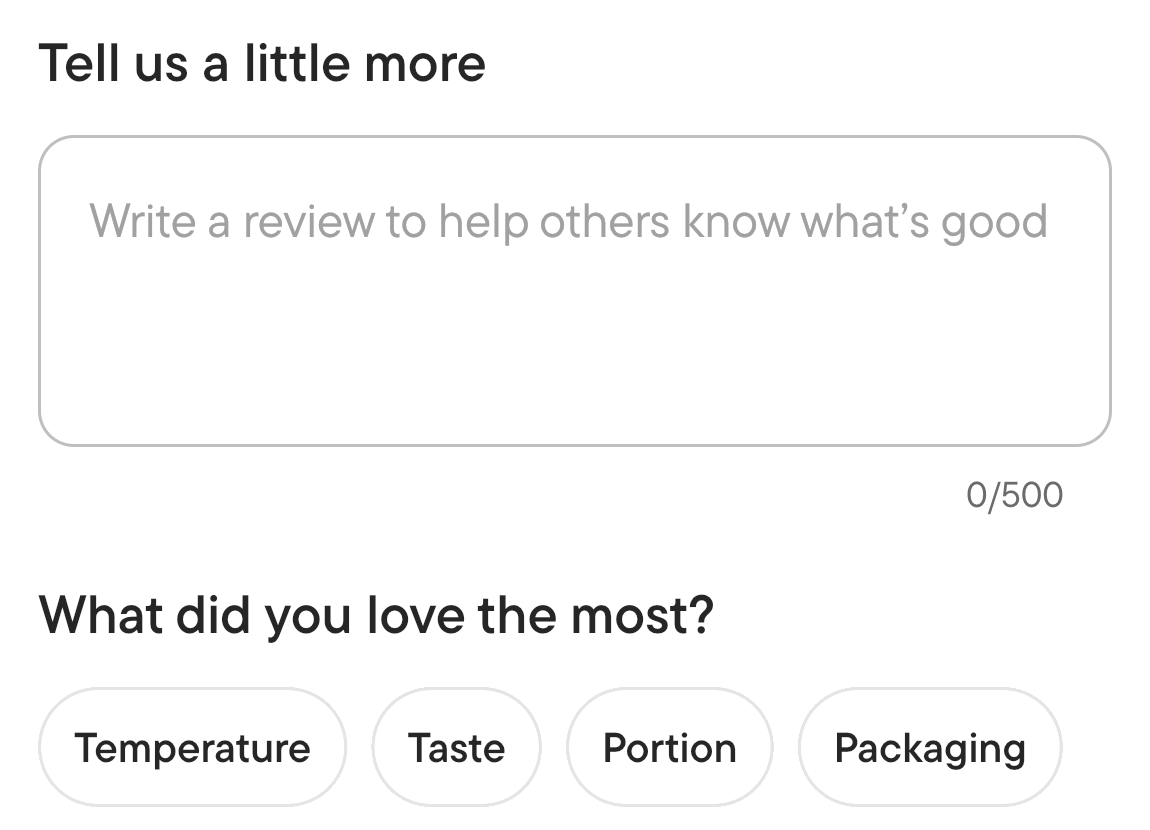Click the rounded border of the review field
This screenshot has width=1150, height=830.
click(575, 140)
